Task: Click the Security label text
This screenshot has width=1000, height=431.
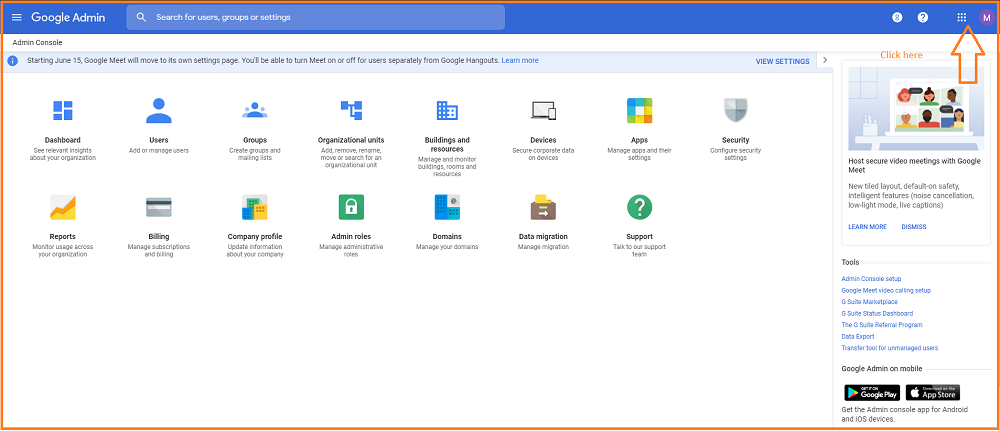Action: [735, 140]
